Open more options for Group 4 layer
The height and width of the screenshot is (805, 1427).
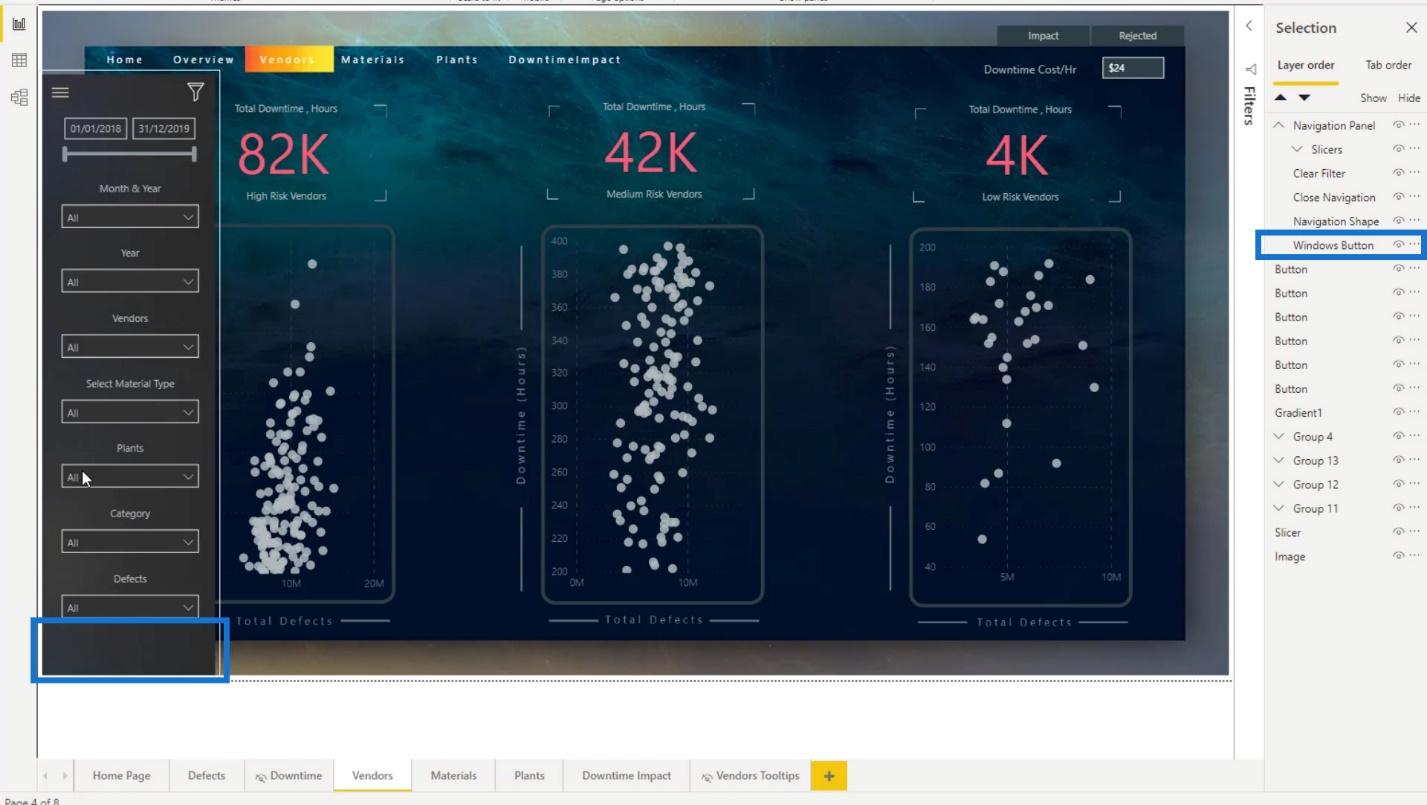(x=1414, y=437)
